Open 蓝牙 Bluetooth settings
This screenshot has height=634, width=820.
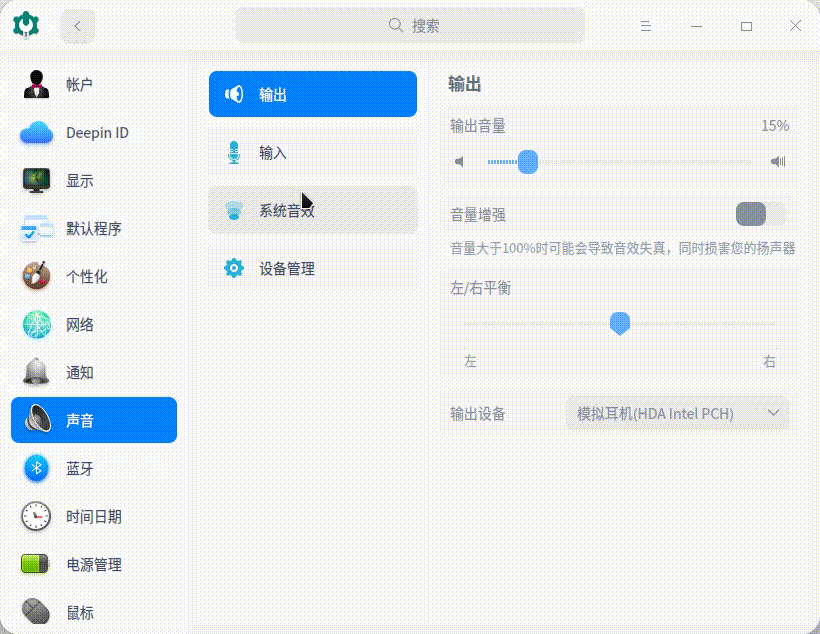click(36, 469)
